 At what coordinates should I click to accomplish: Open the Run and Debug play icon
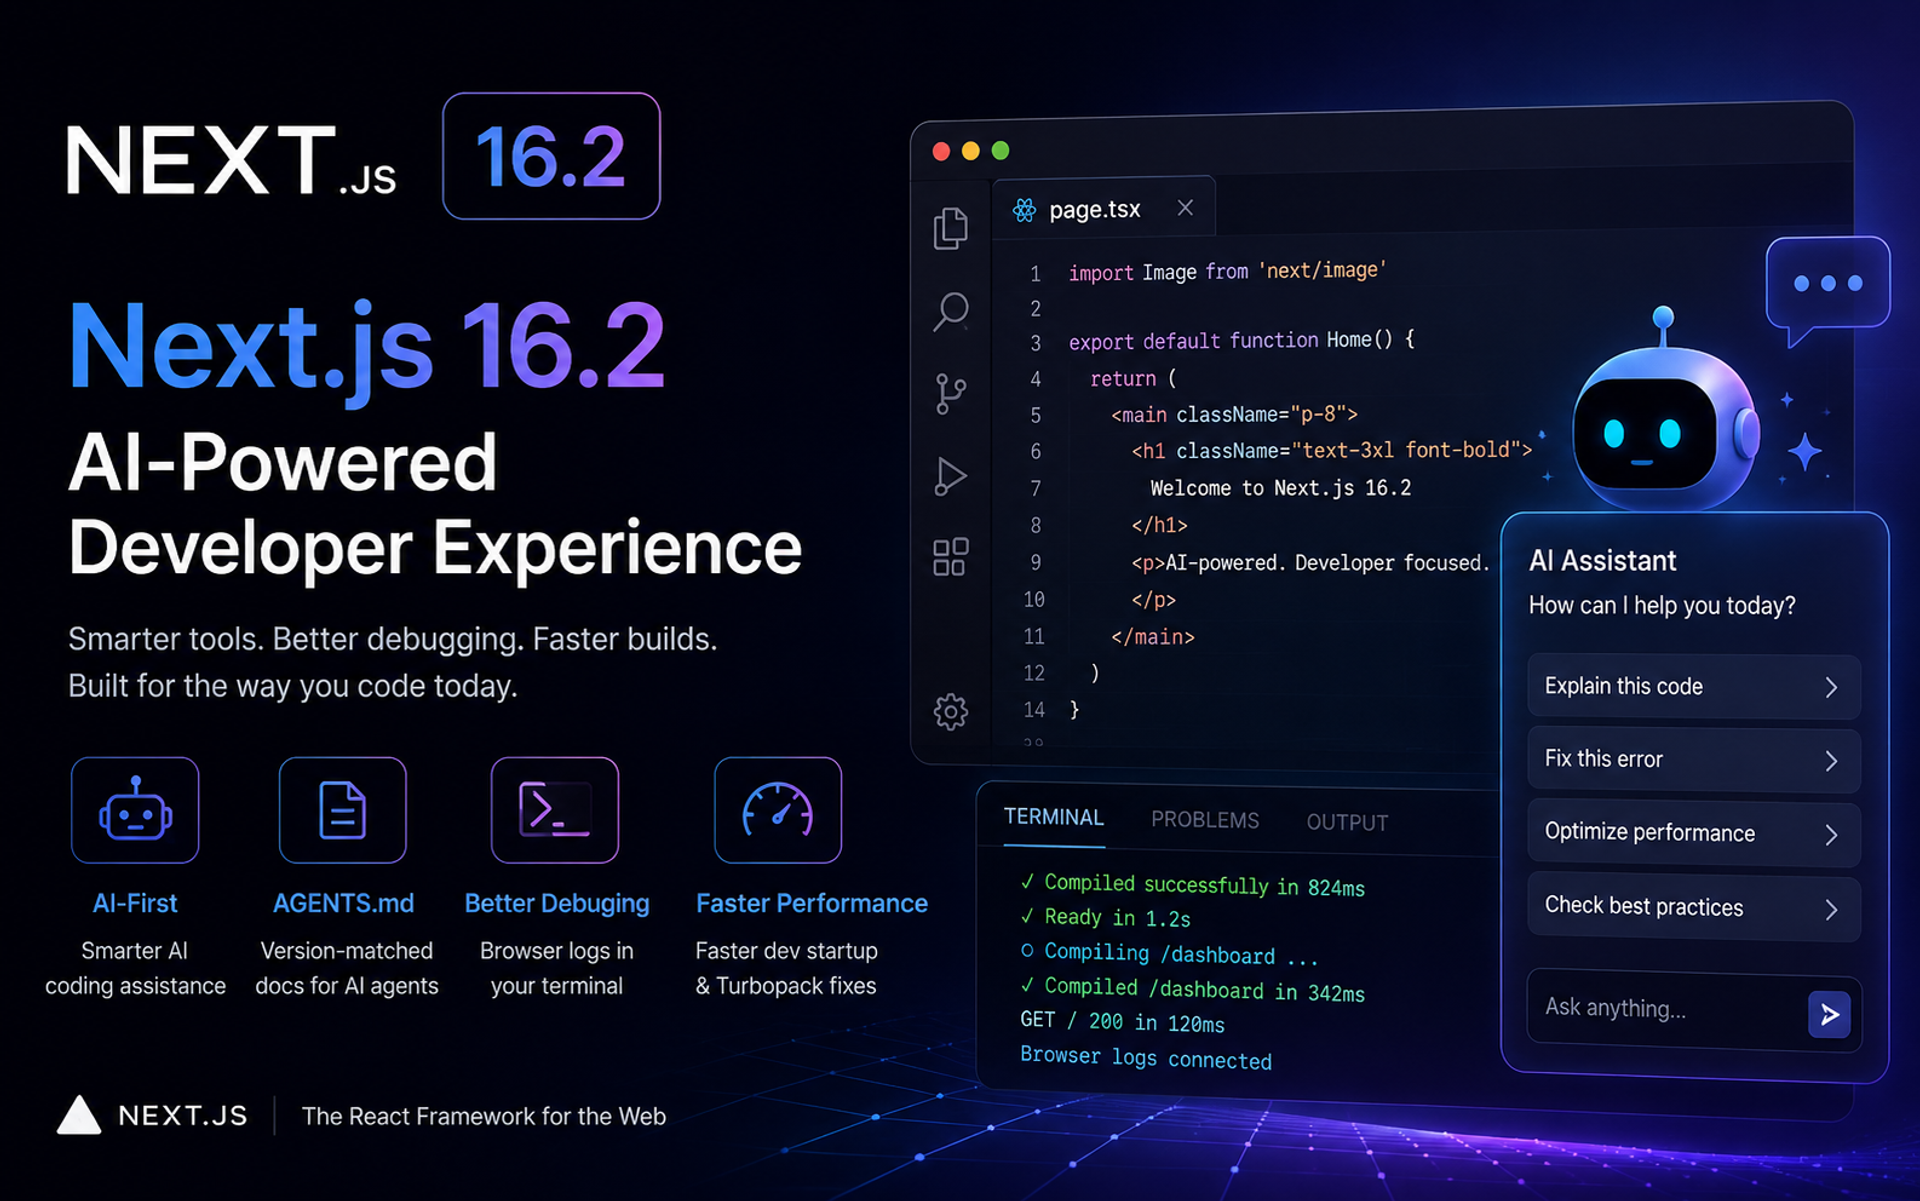950,476
